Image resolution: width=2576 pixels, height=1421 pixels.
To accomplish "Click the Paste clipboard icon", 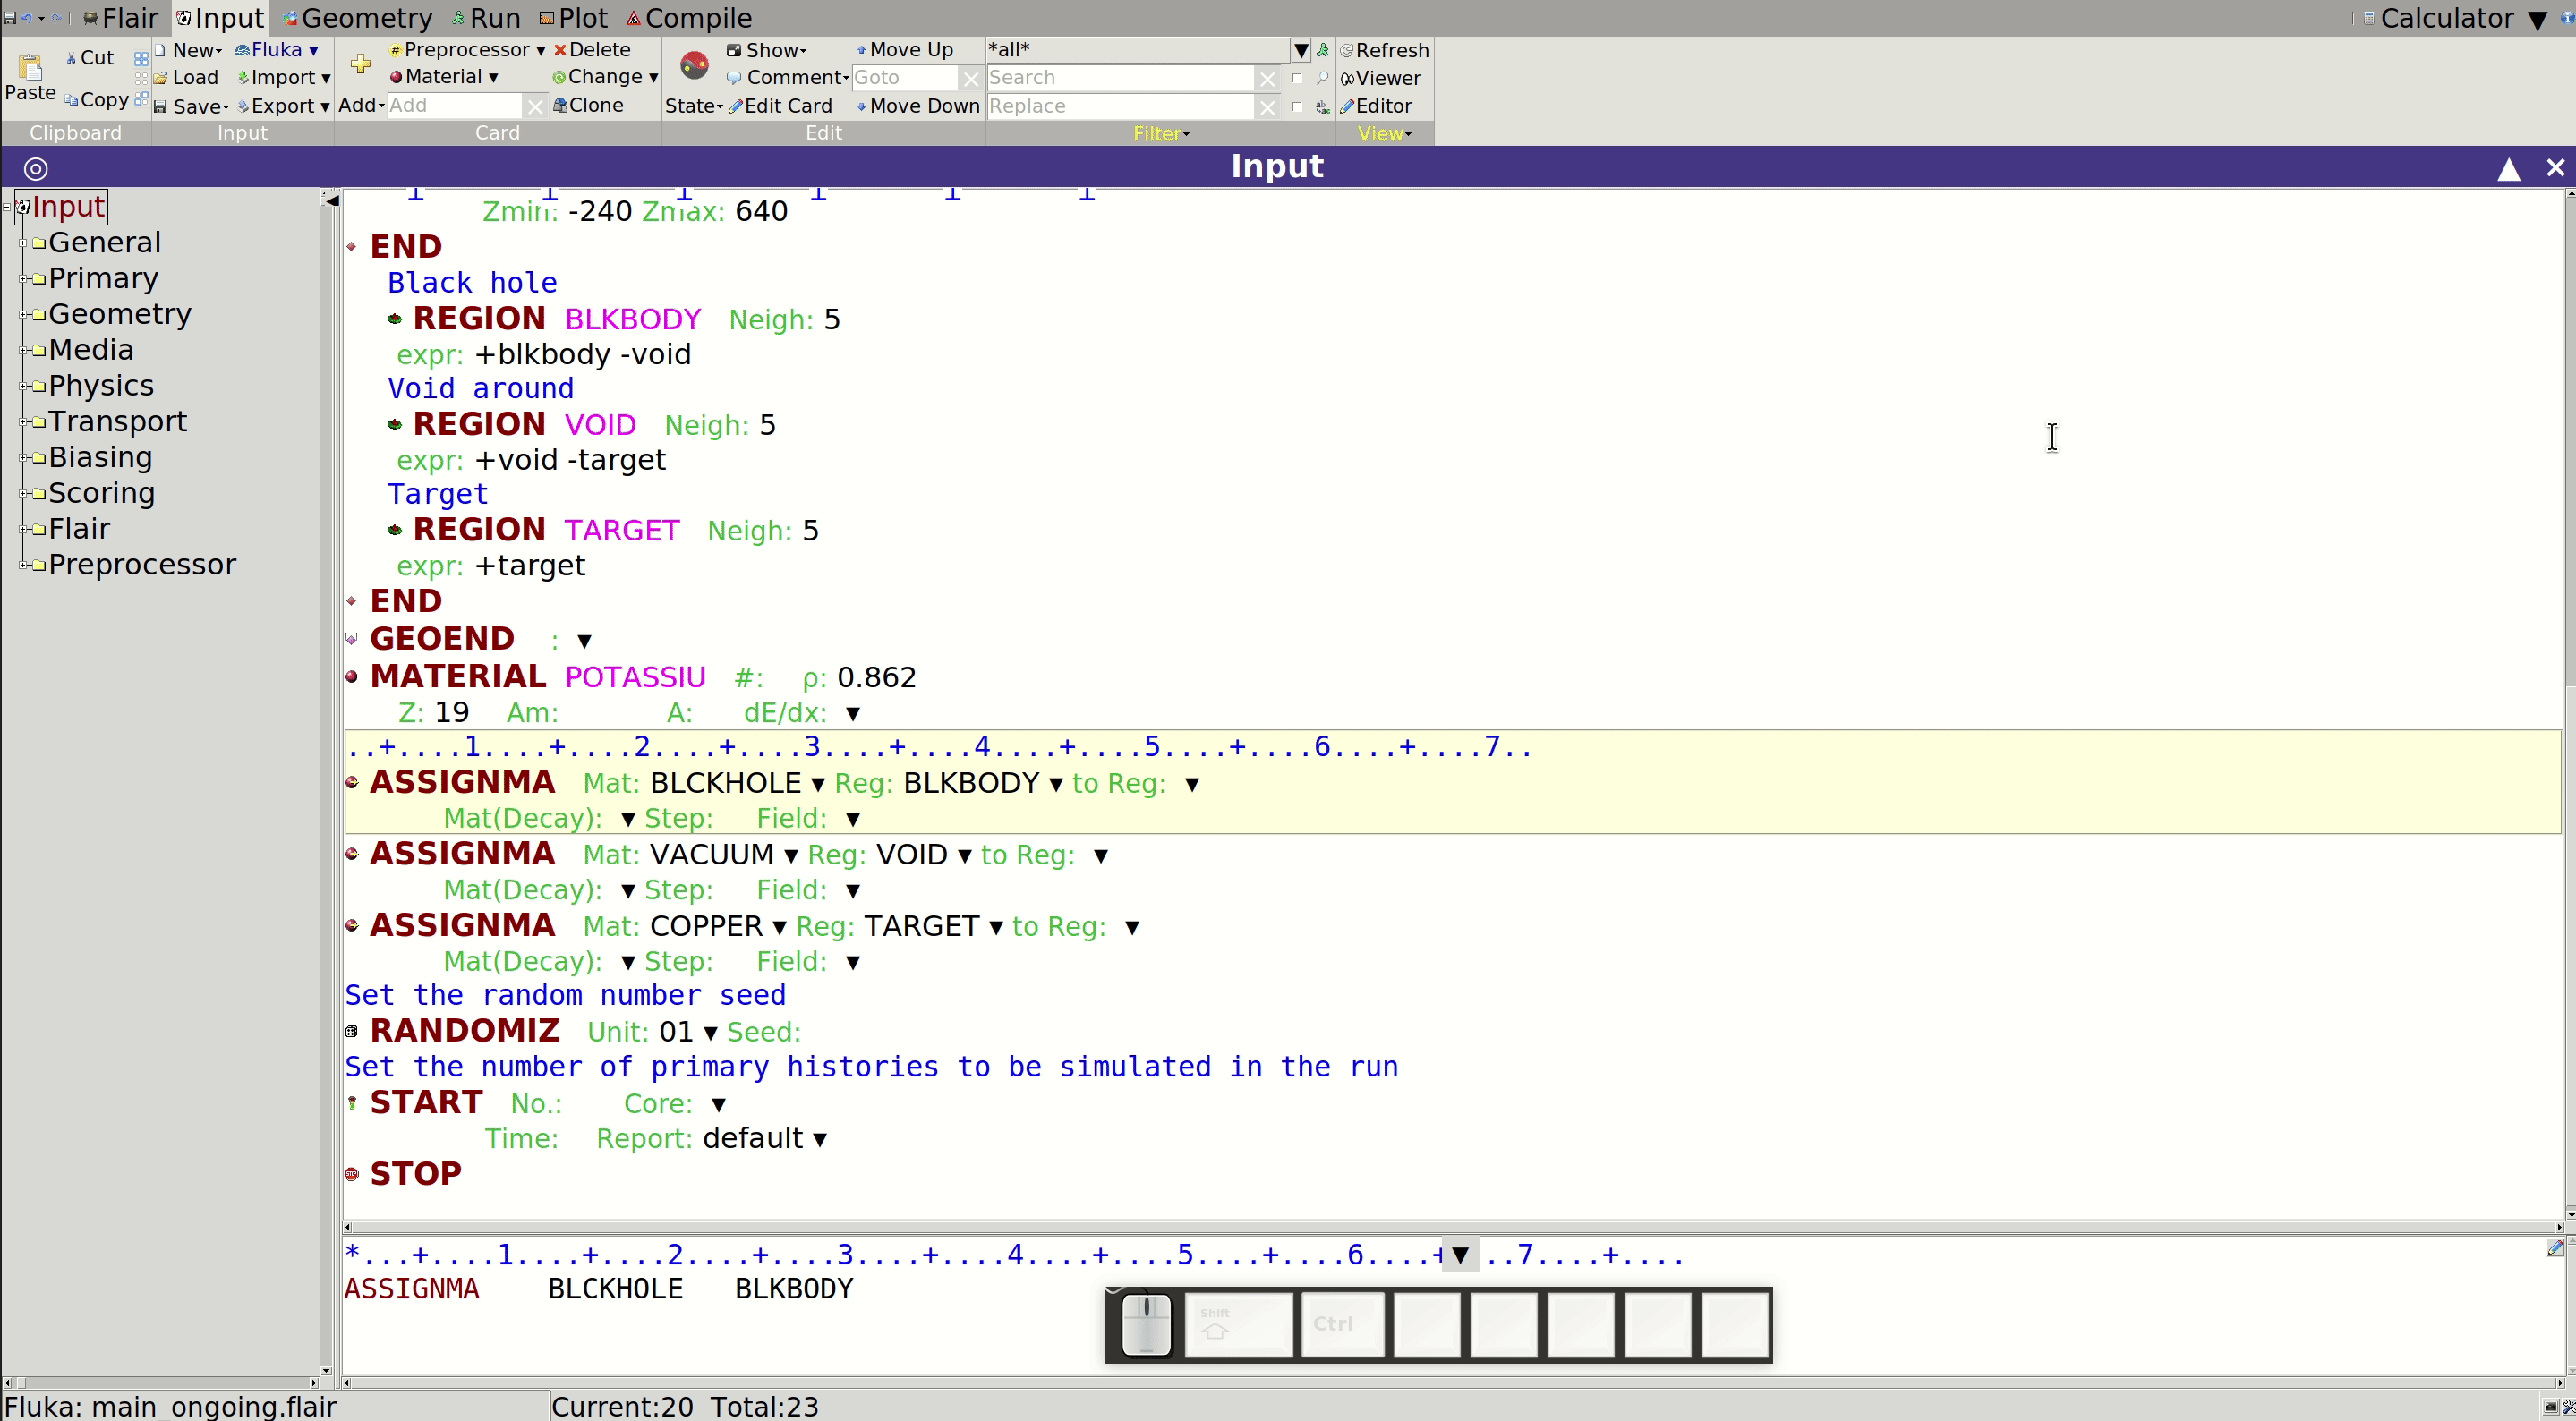I will coord(30,67).
